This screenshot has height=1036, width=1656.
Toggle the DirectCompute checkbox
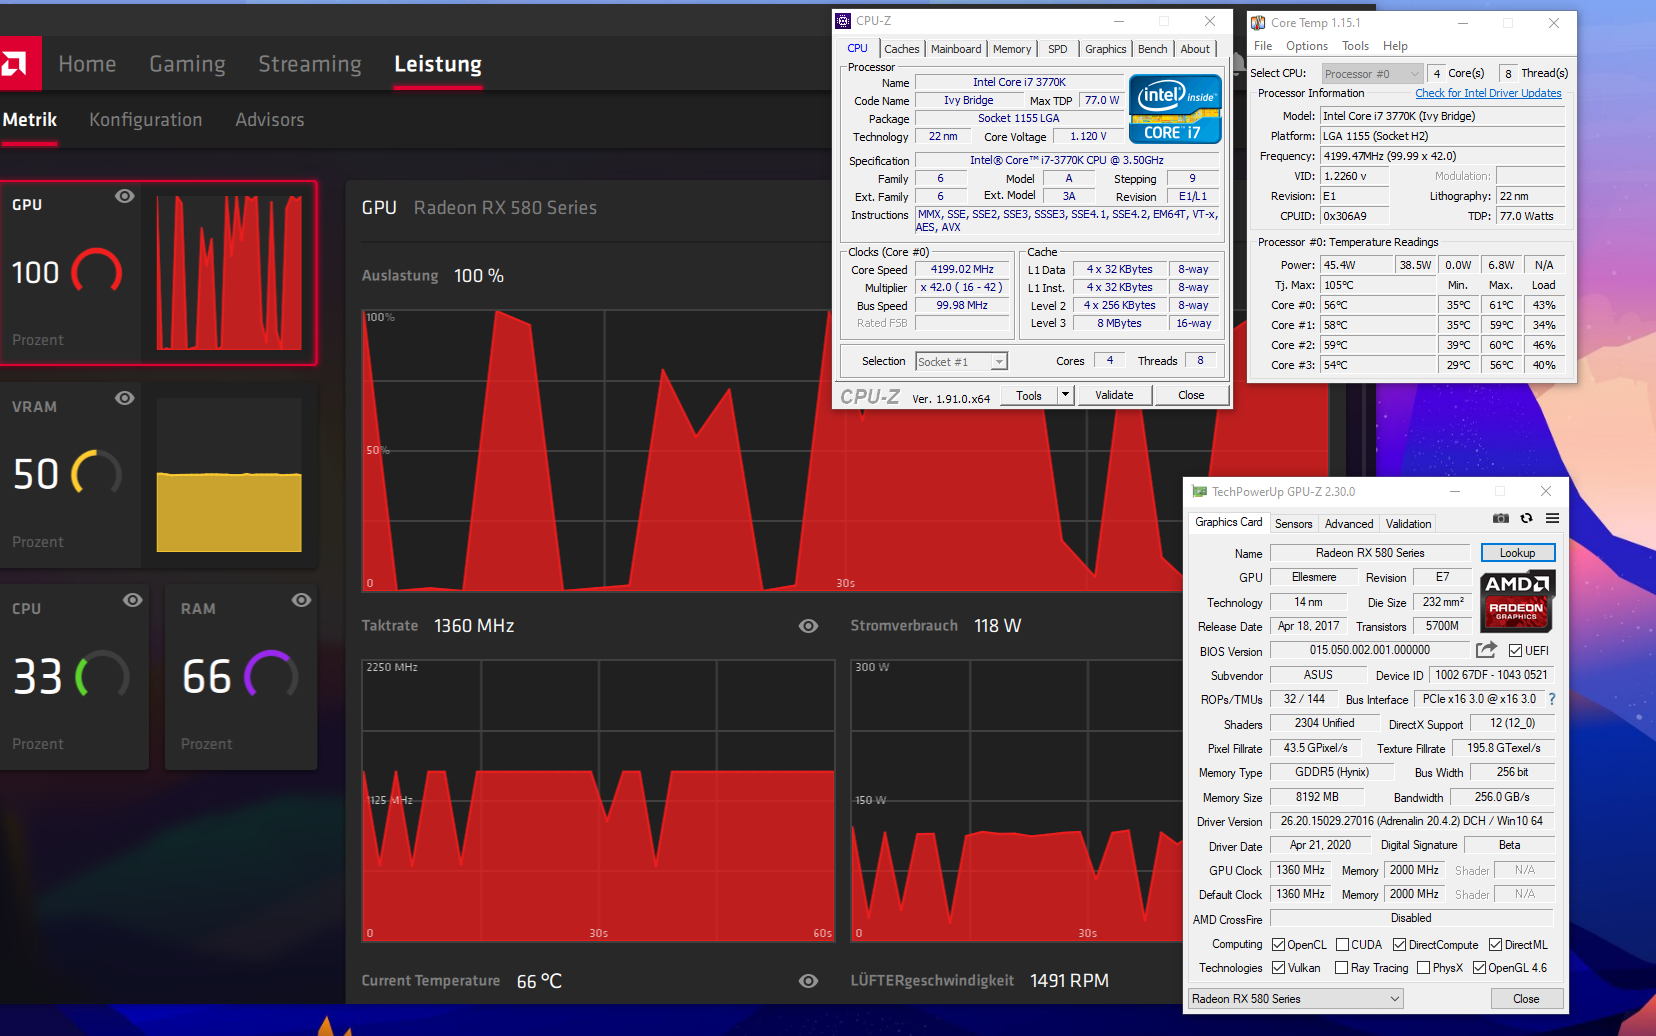click(x=1399, y=945)
